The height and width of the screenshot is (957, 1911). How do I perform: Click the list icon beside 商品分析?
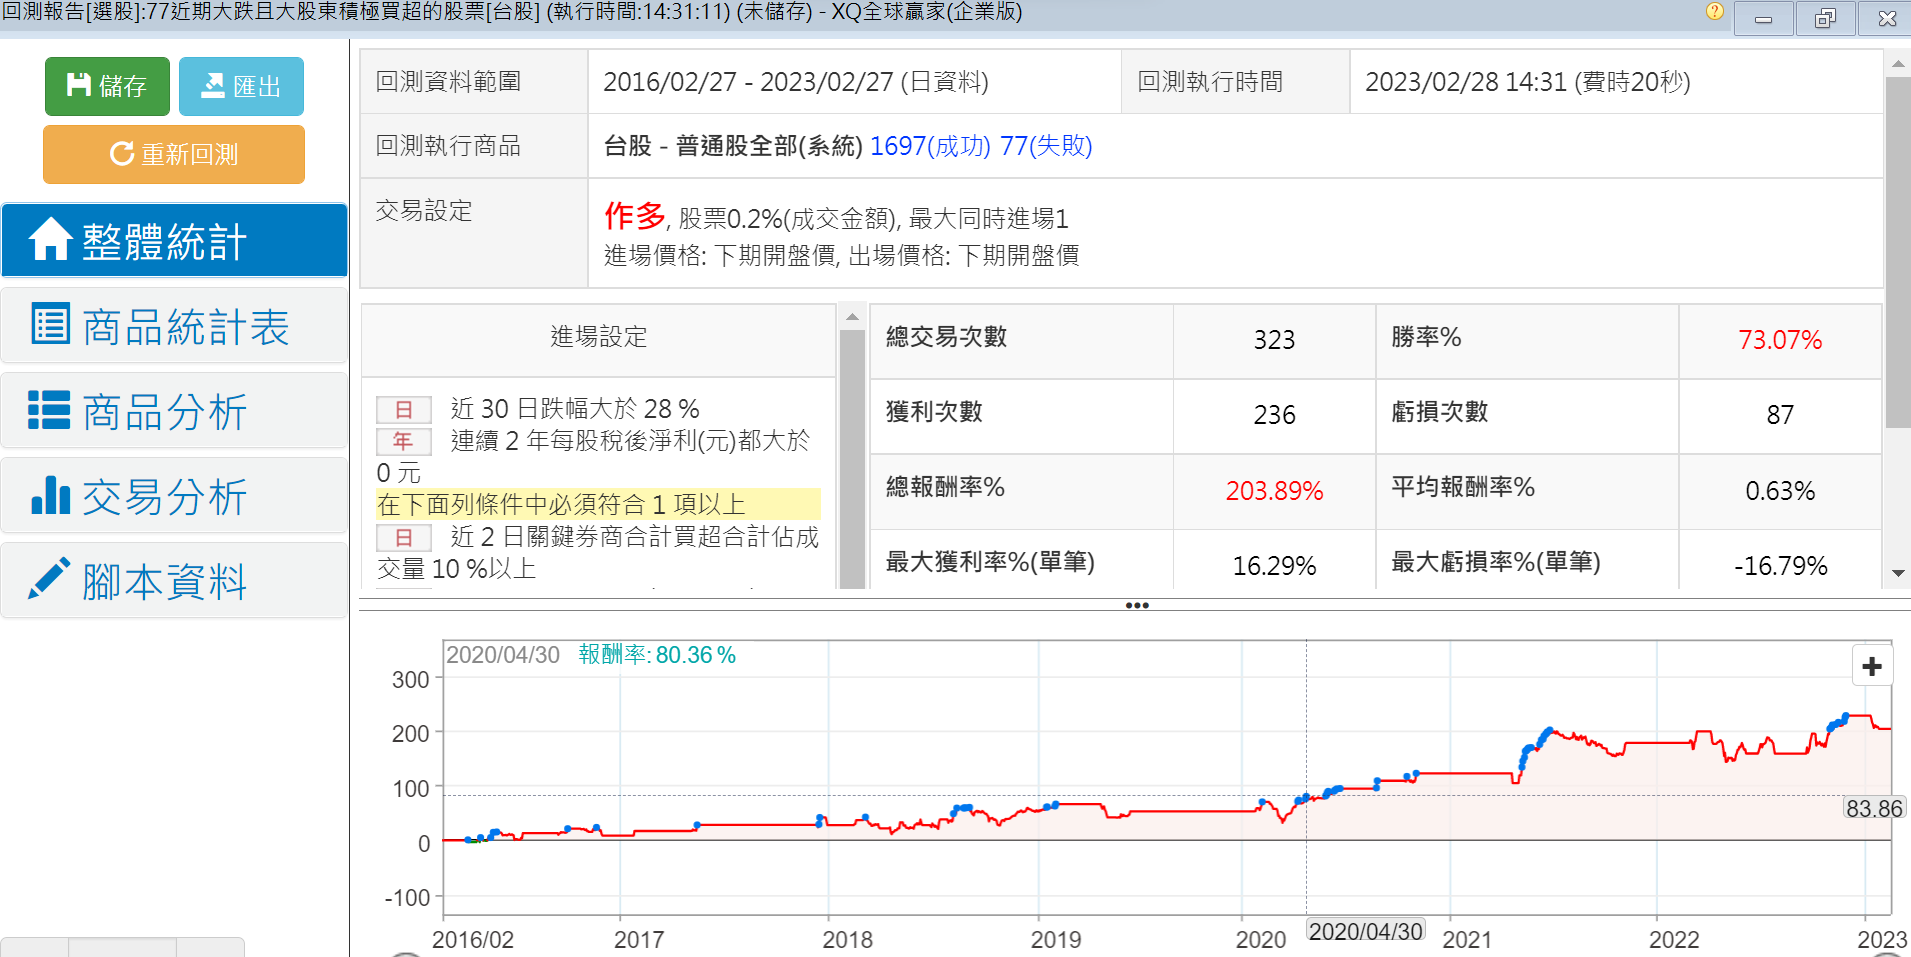point(50,410)
